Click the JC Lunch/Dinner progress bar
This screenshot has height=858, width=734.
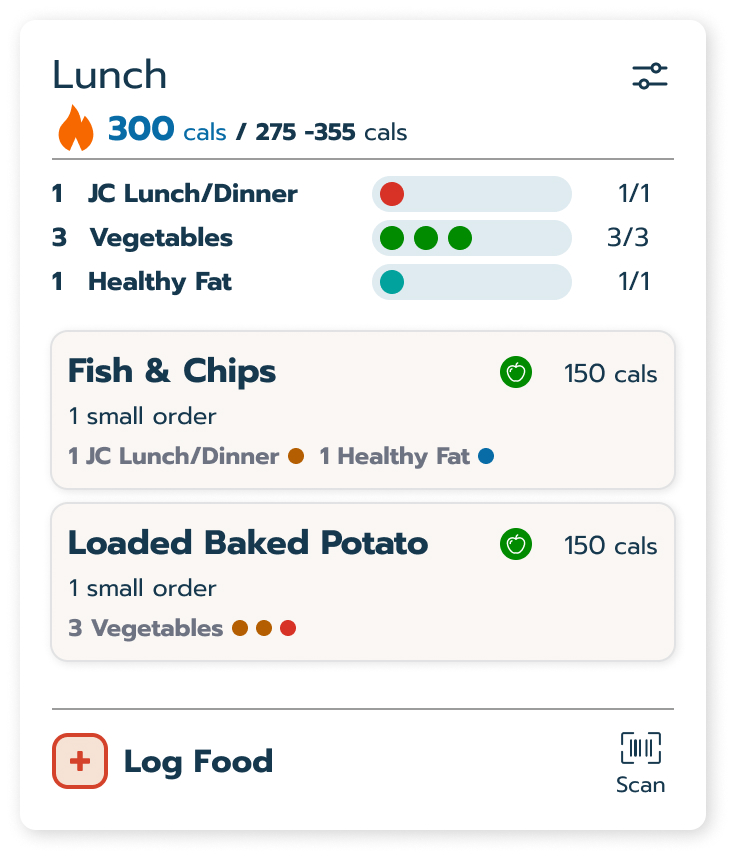coord(471,194)
